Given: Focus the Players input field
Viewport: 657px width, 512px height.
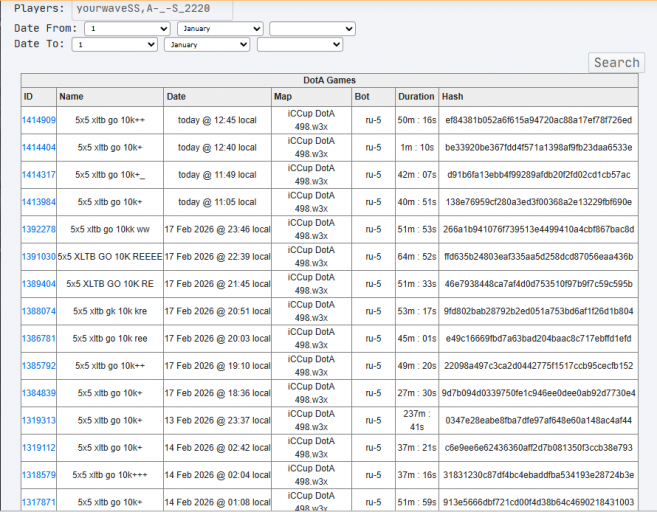Looking at the screenshot, I should coord(152,9).
